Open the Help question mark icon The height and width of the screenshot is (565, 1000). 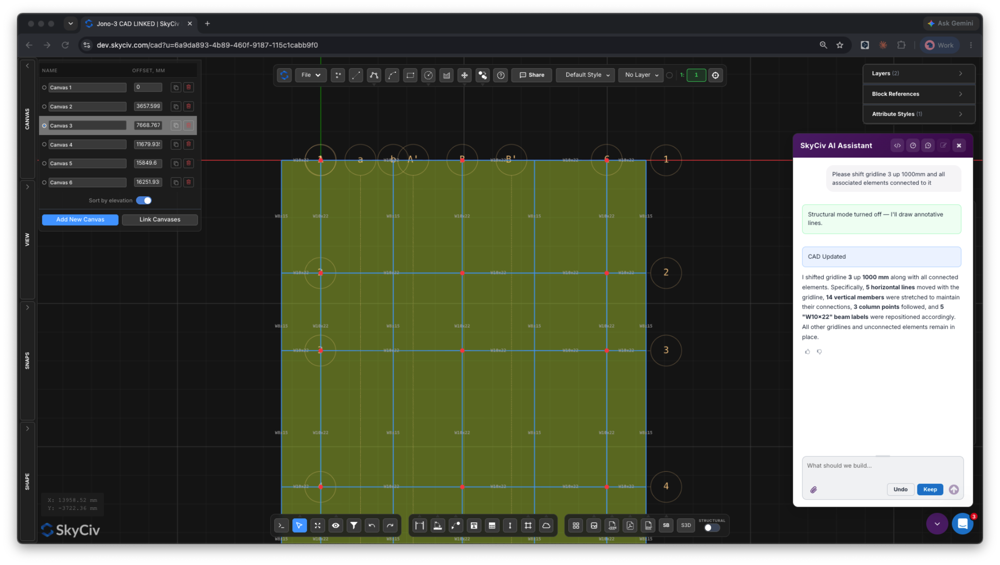(501, 75)
